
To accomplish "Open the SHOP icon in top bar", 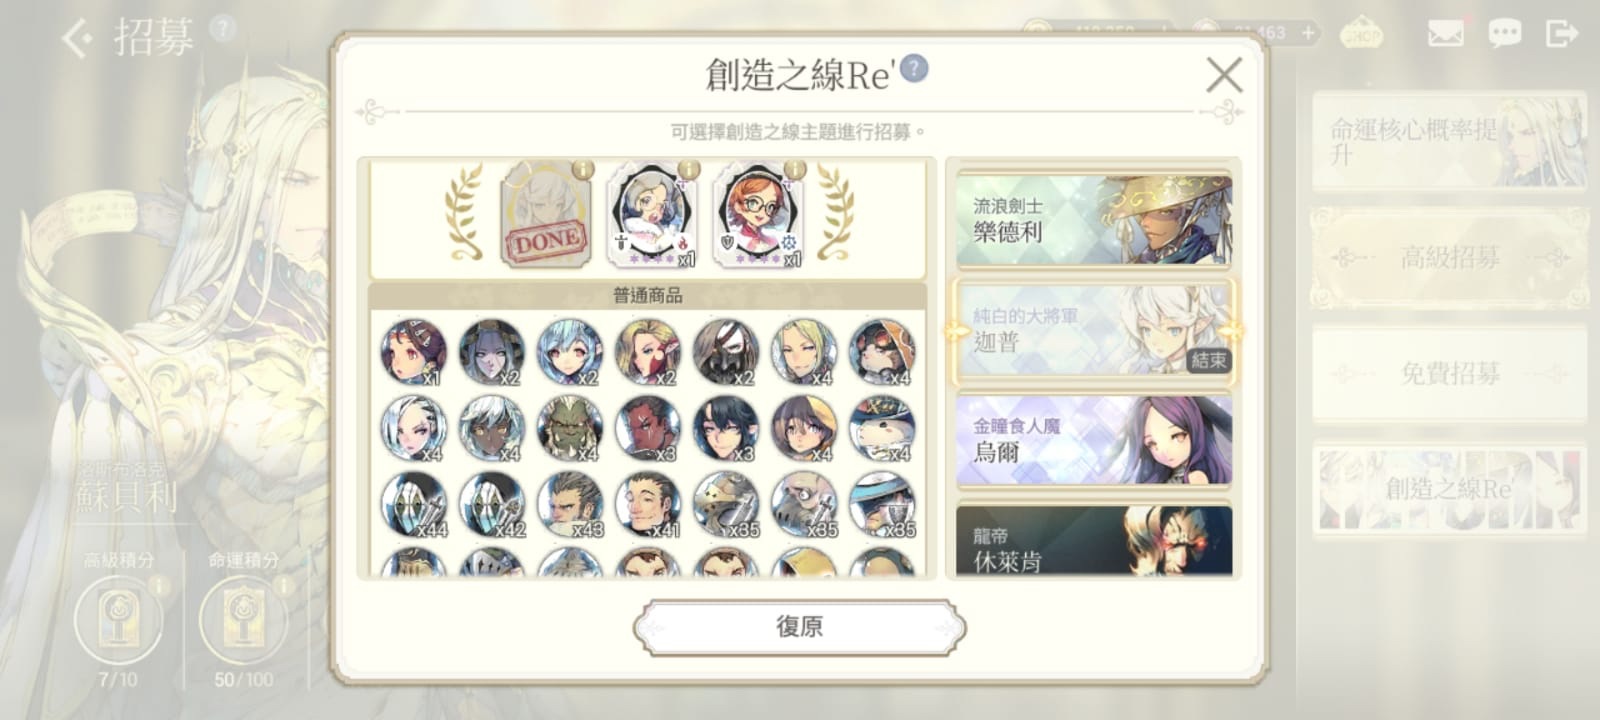I will pyautogui.click(x=1362, y=34).
